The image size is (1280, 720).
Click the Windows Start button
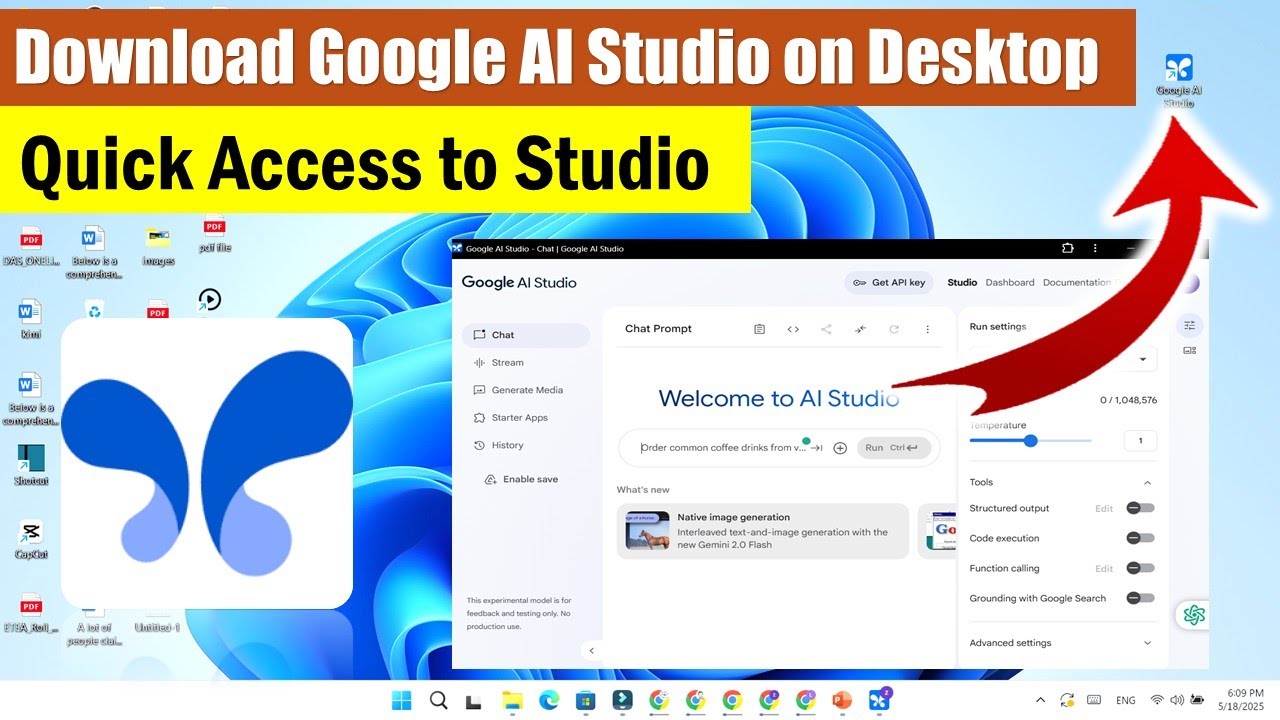[401, 700]
